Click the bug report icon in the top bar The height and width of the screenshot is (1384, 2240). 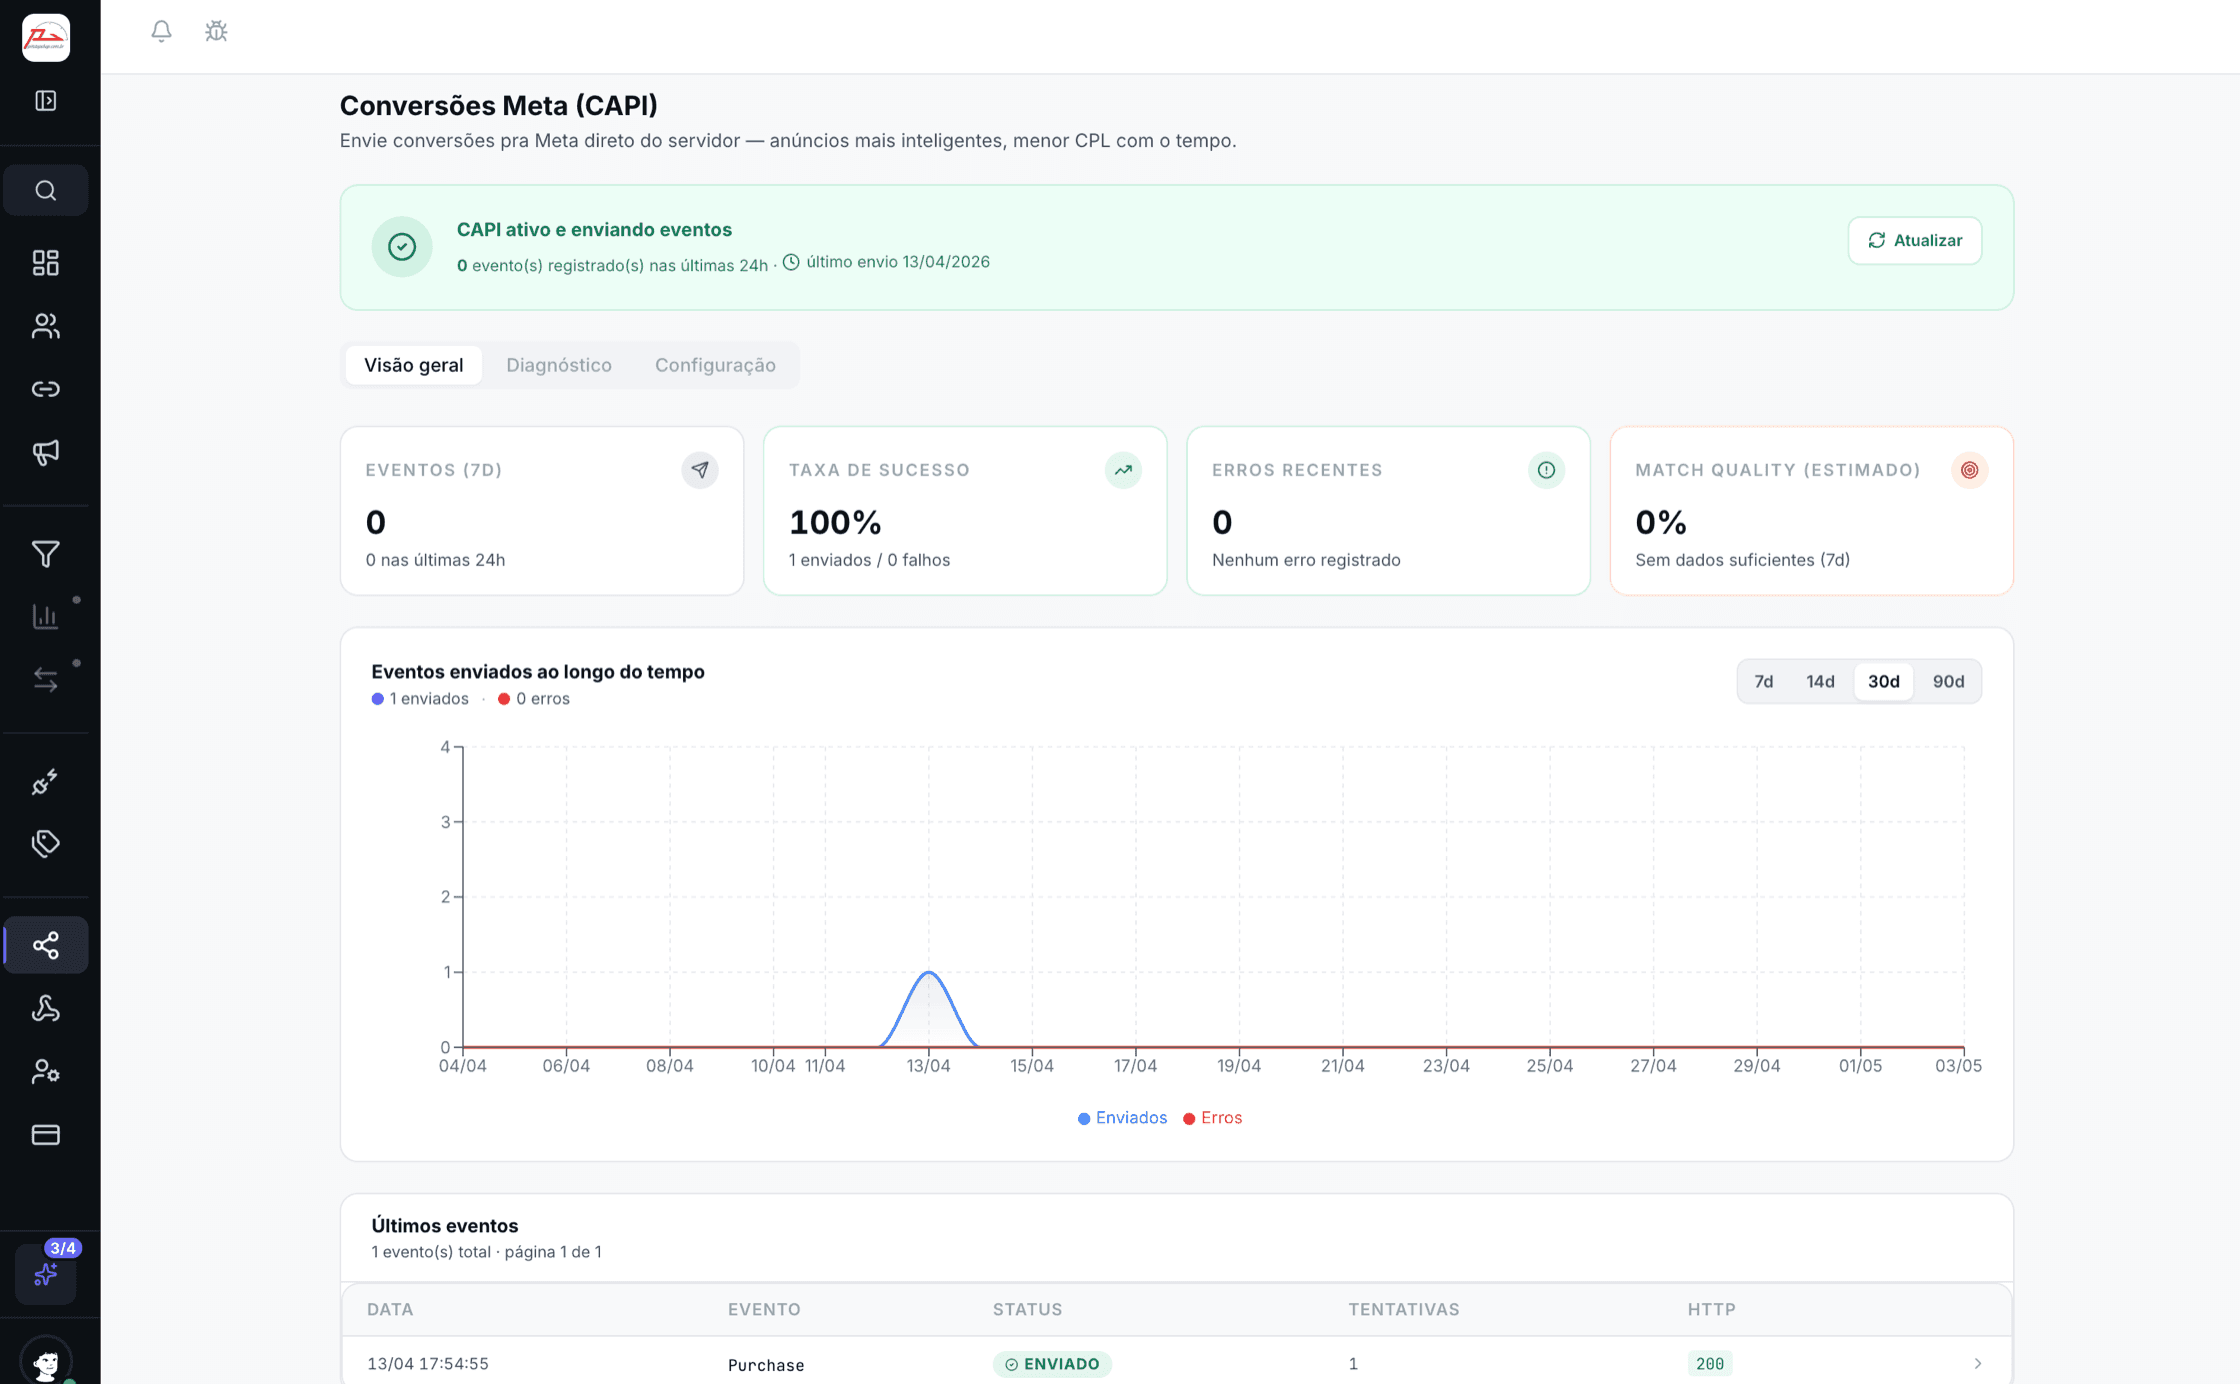pos(216,31)
